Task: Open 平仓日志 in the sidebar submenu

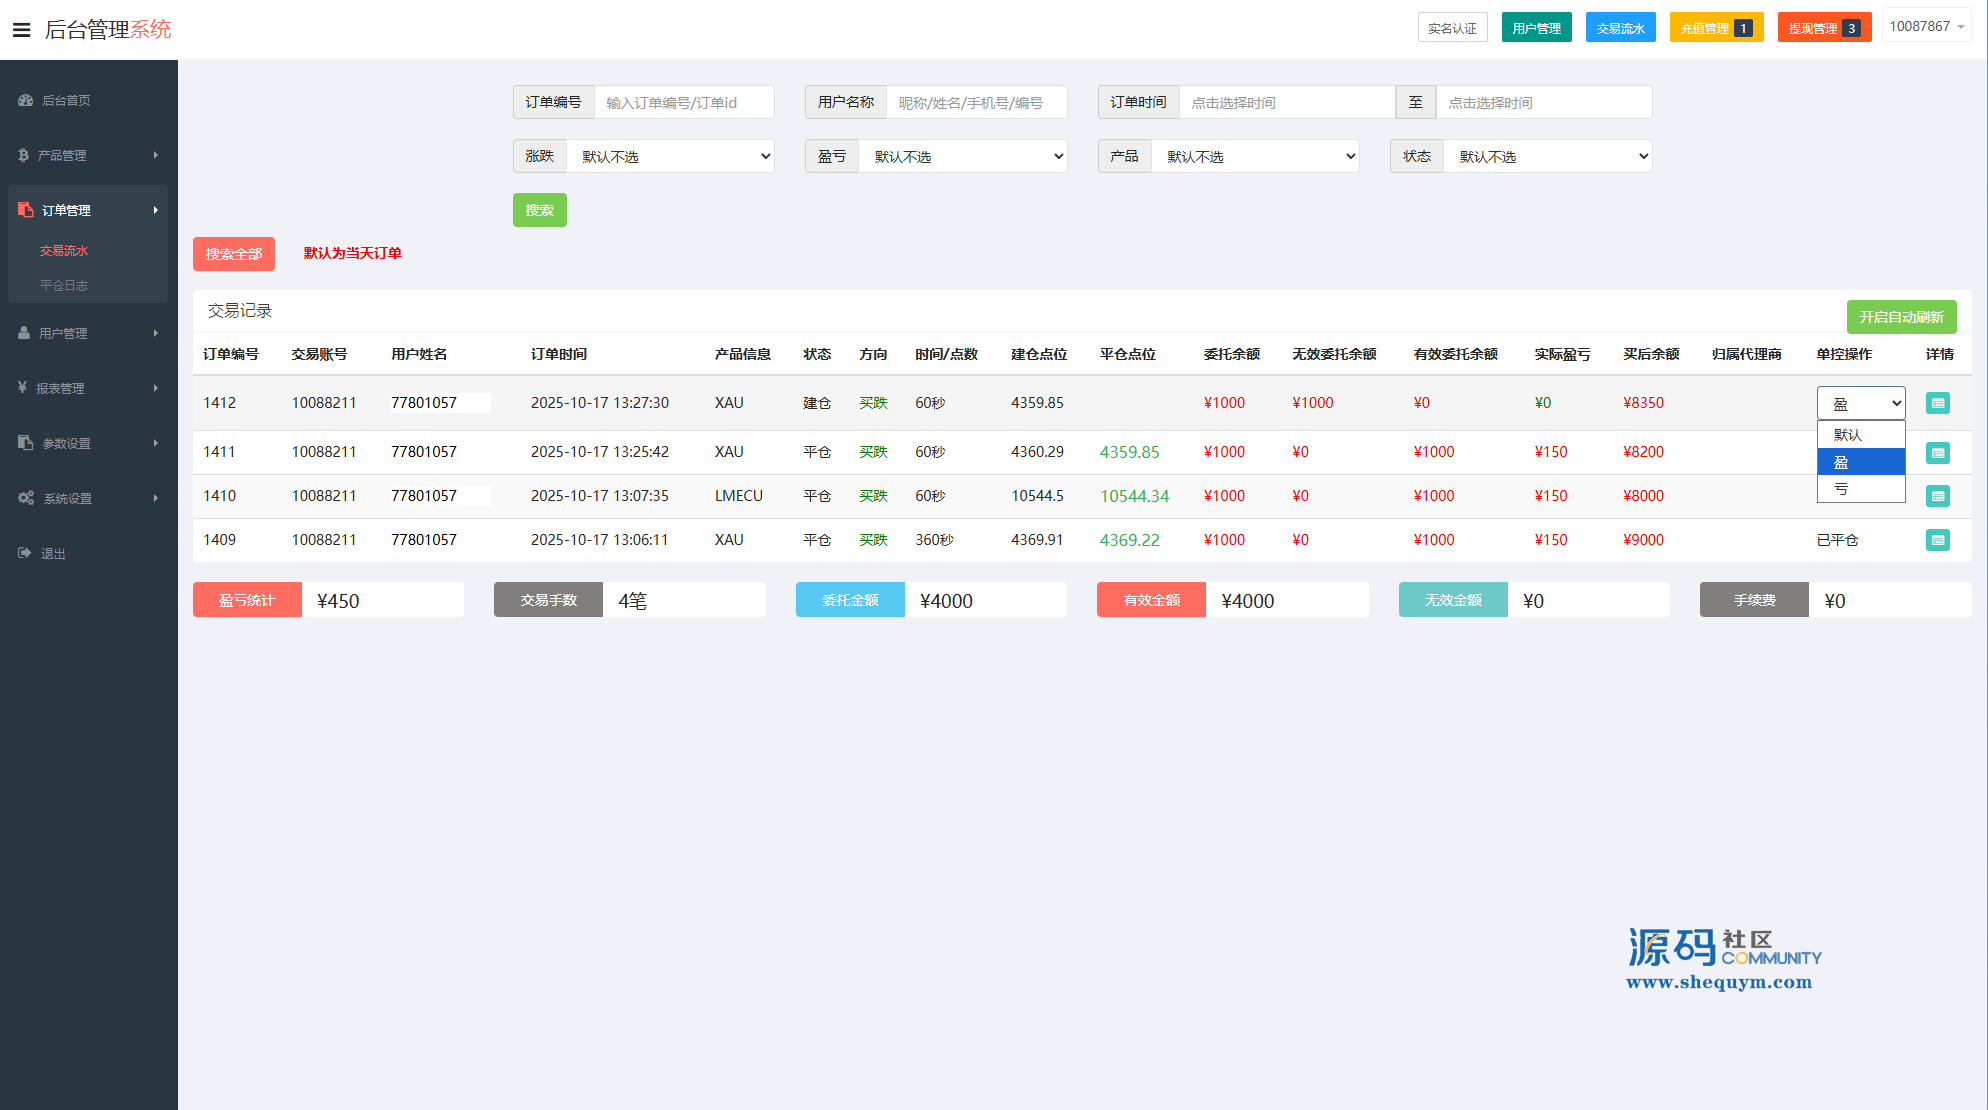Action: 64,285
